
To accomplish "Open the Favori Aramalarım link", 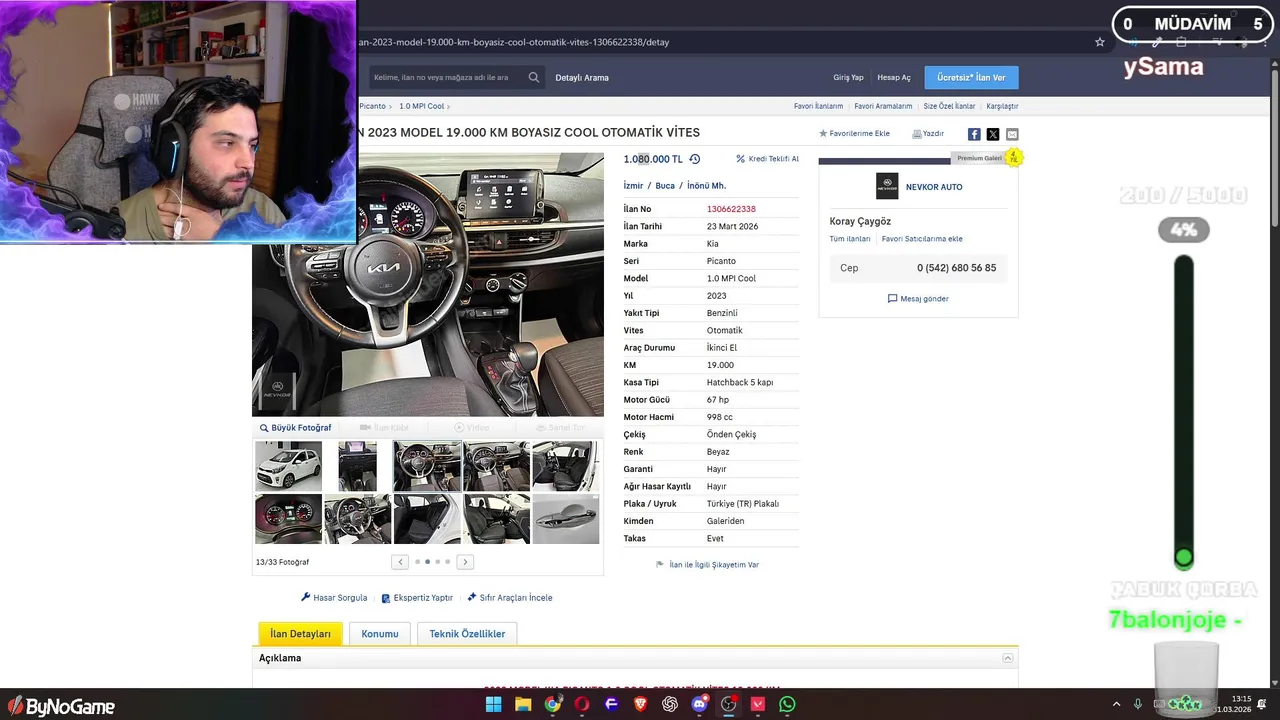I will pyautogui.click(x=883, y=106).
